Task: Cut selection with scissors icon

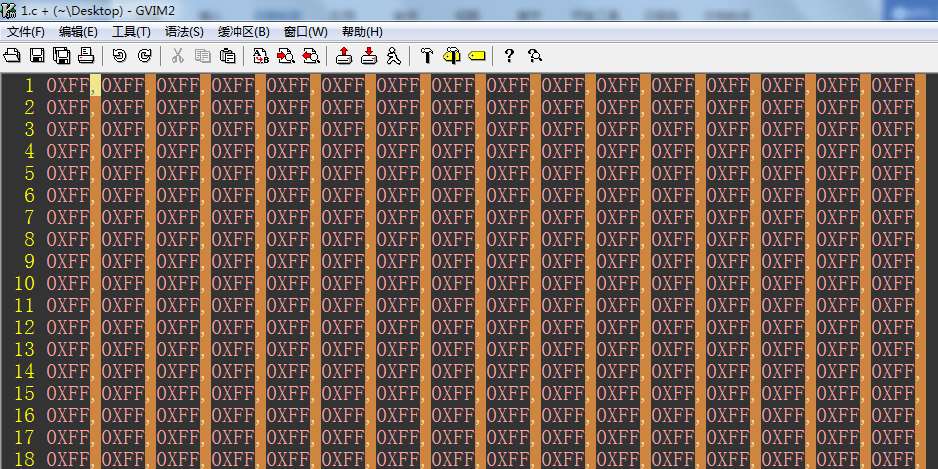Action: pos(177,56)
